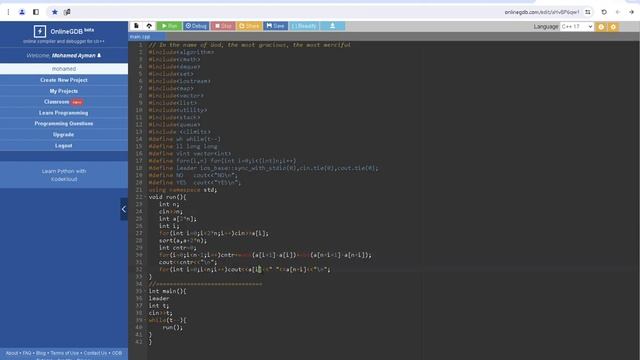
Task: Collapse the sidebar with the arrow handle
Action: click(124, 209)
